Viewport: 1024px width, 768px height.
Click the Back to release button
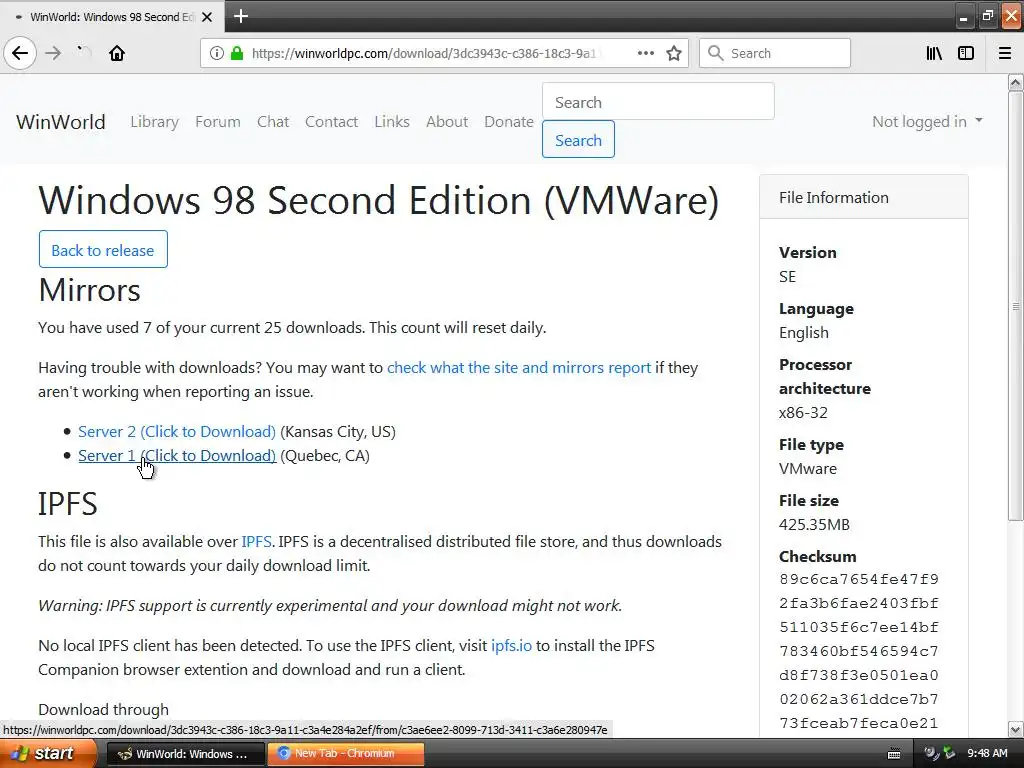click(103, 249)
